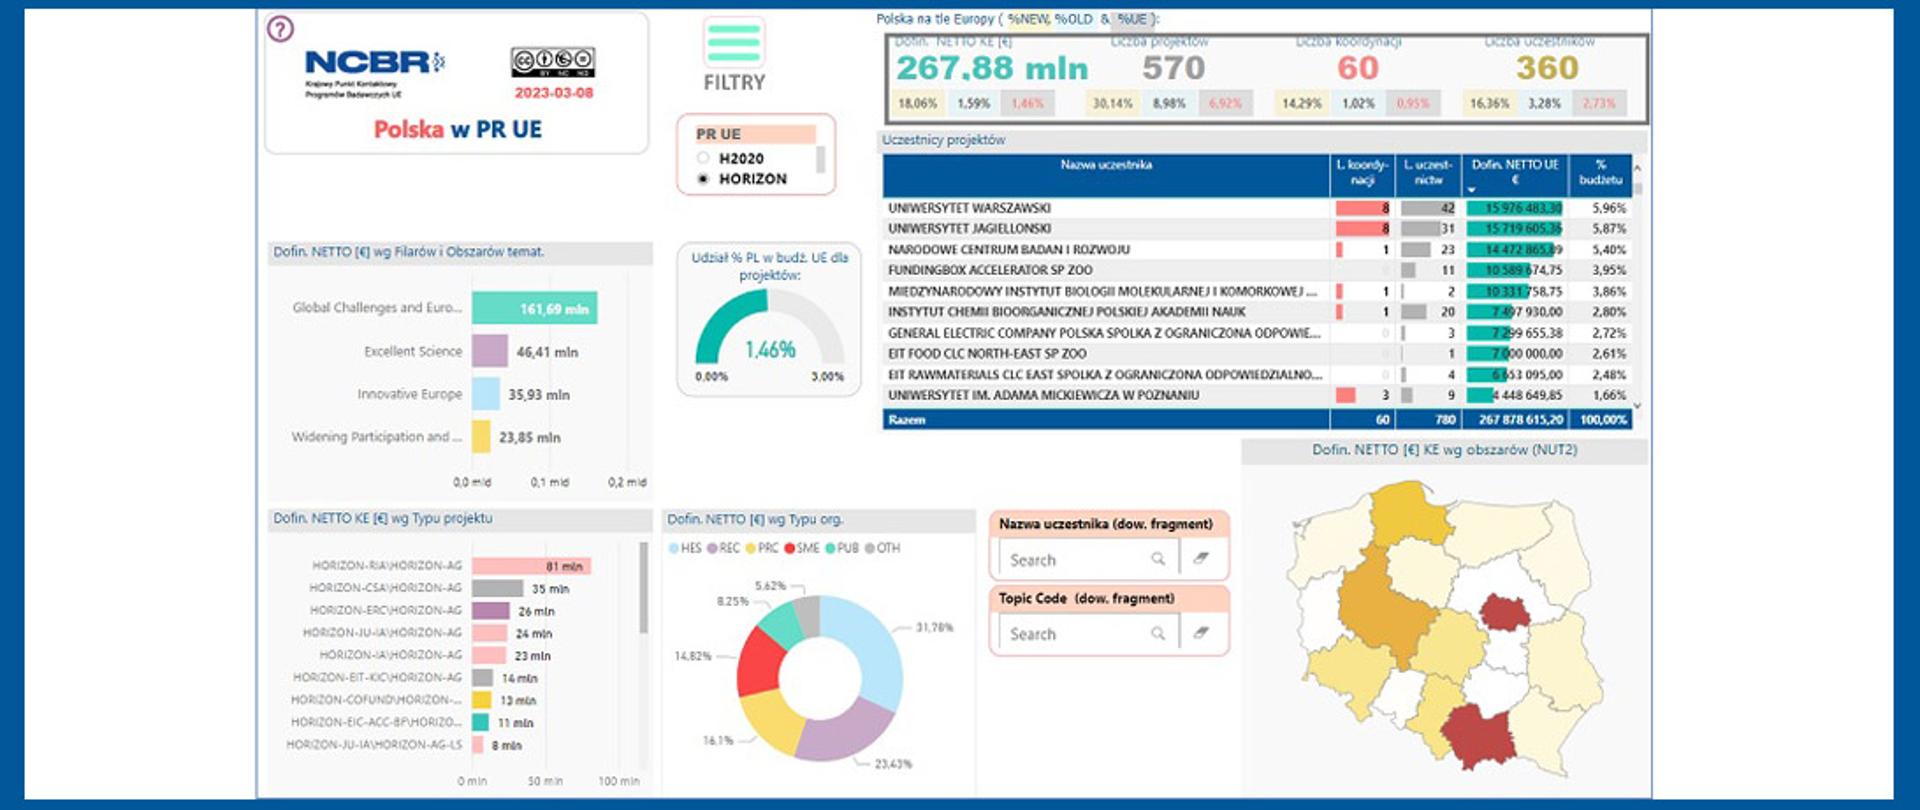Click magnifier icon in Topic Code search
The height and width of the screenshot is (810, 1920).
1157,633
